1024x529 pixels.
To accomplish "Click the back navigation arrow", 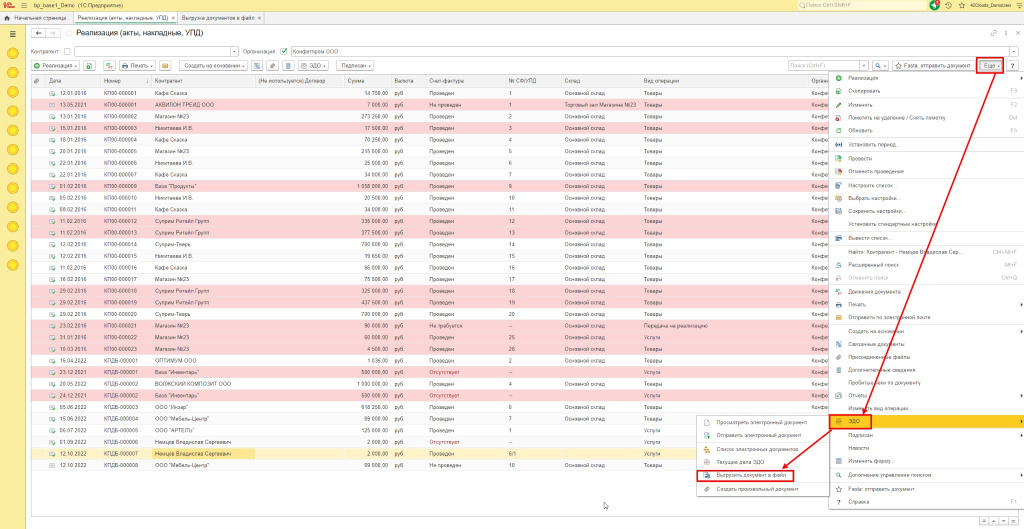I will pyautogui.click(x=38, y=34).
